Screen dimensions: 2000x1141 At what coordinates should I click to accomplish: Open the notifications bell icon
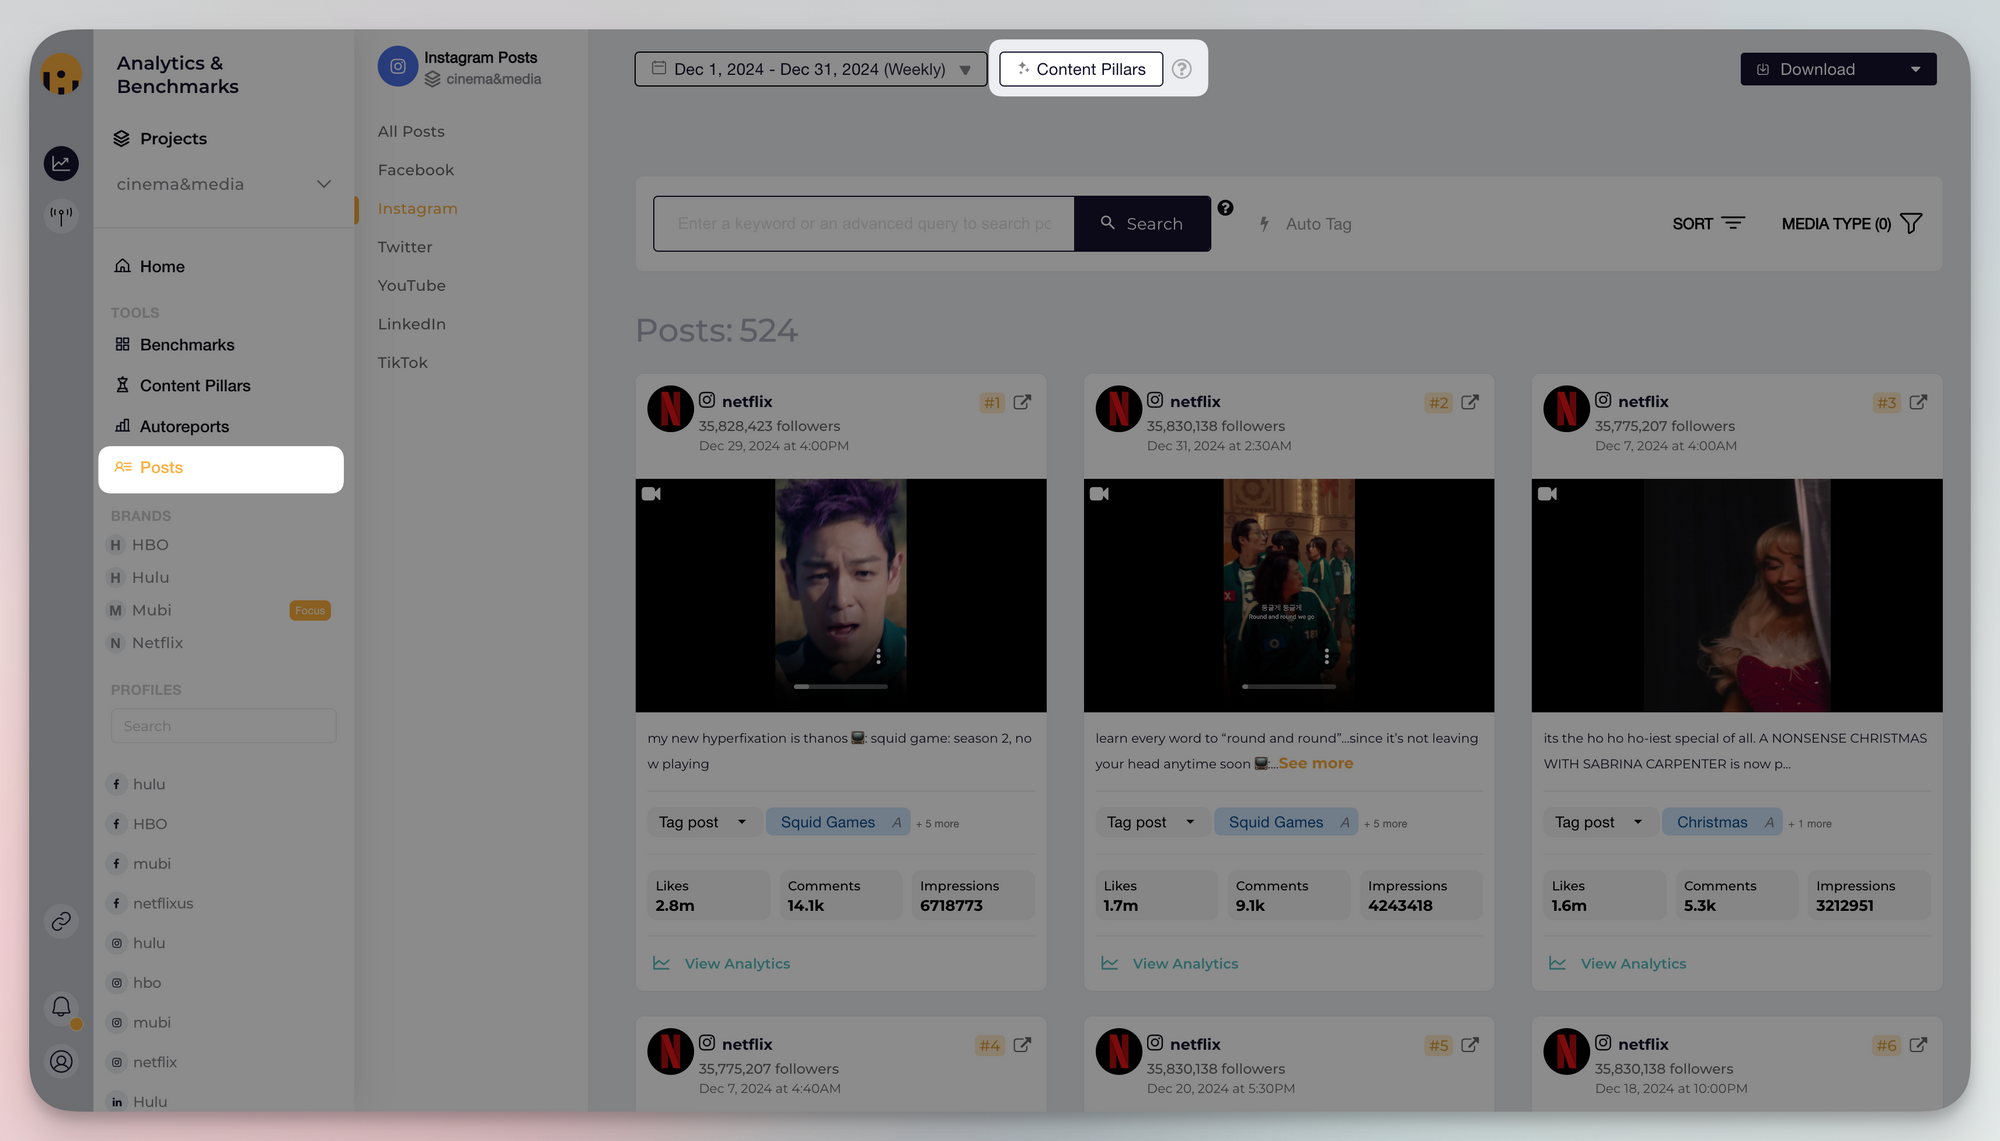coord(61,1007)
